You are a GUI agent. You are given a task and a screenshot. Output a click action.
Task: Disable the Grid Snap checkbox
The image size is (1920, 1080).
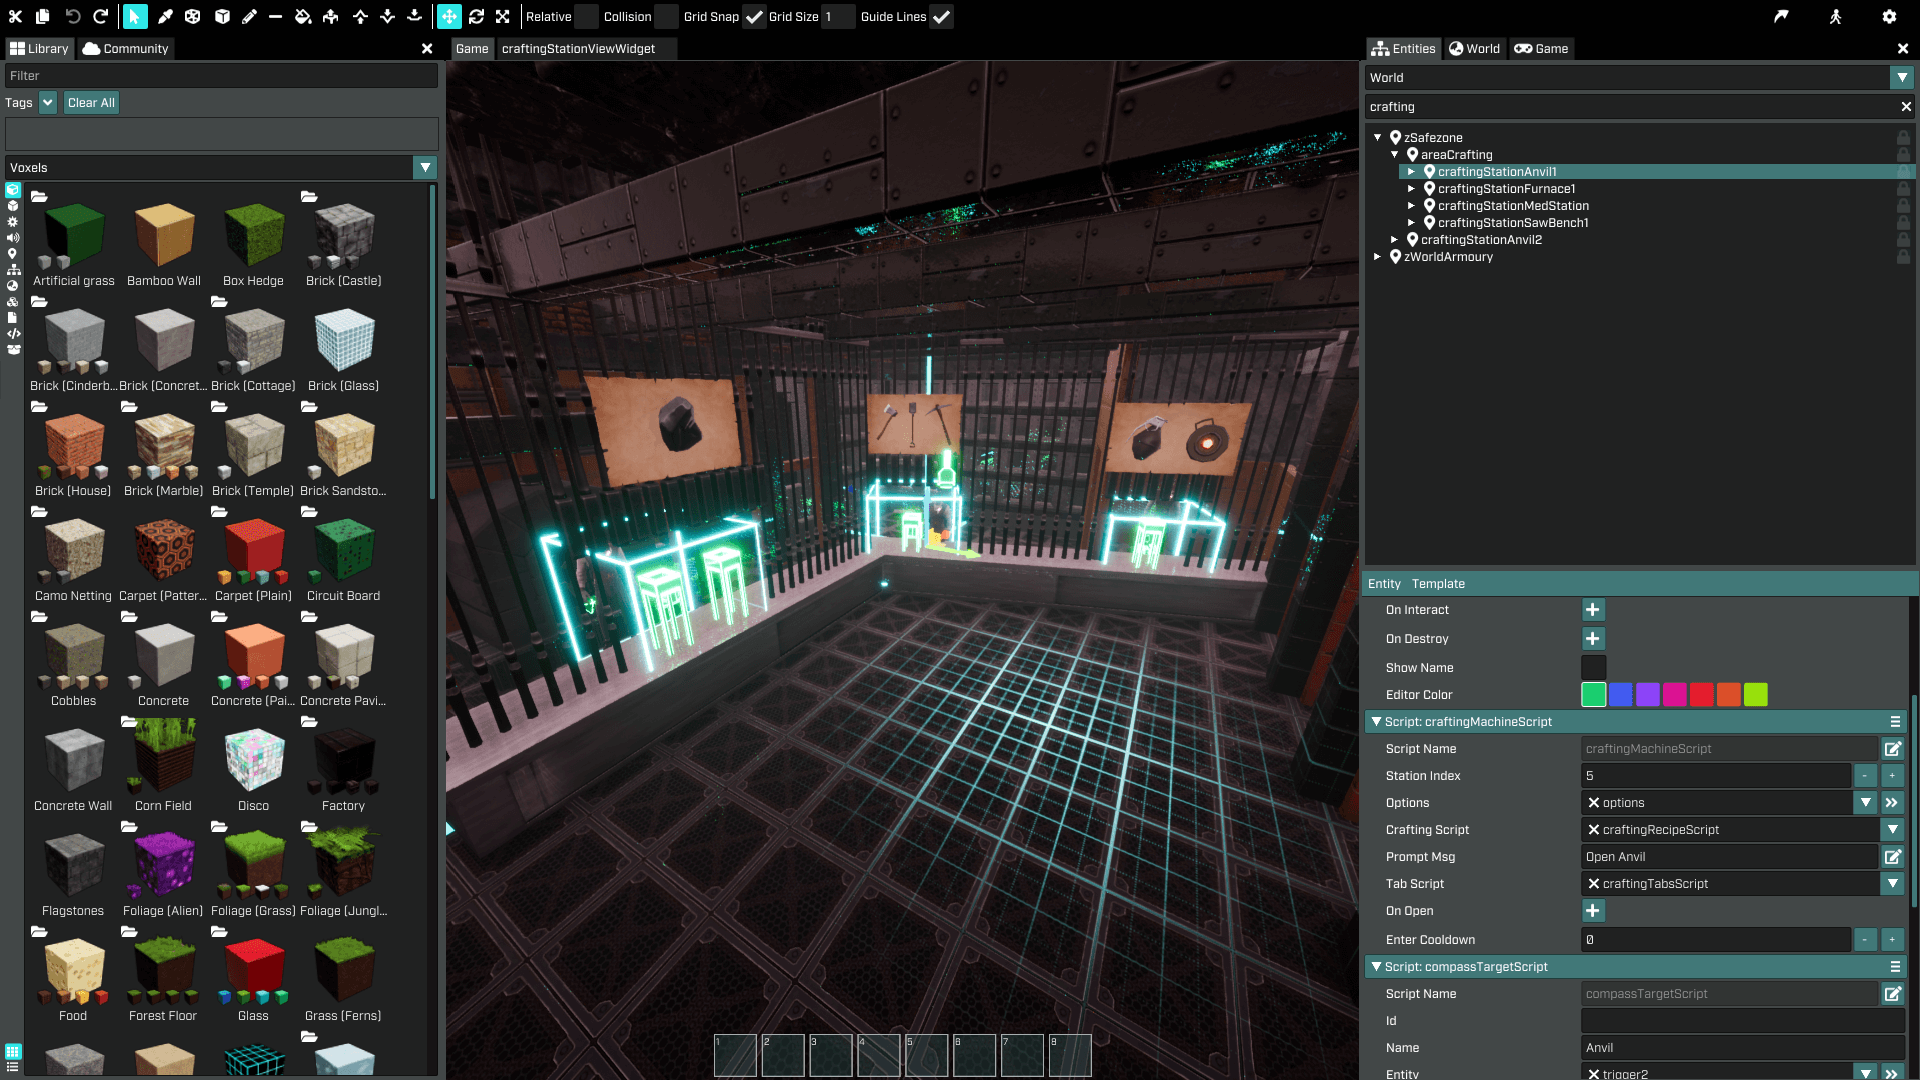tap(754, 16)
